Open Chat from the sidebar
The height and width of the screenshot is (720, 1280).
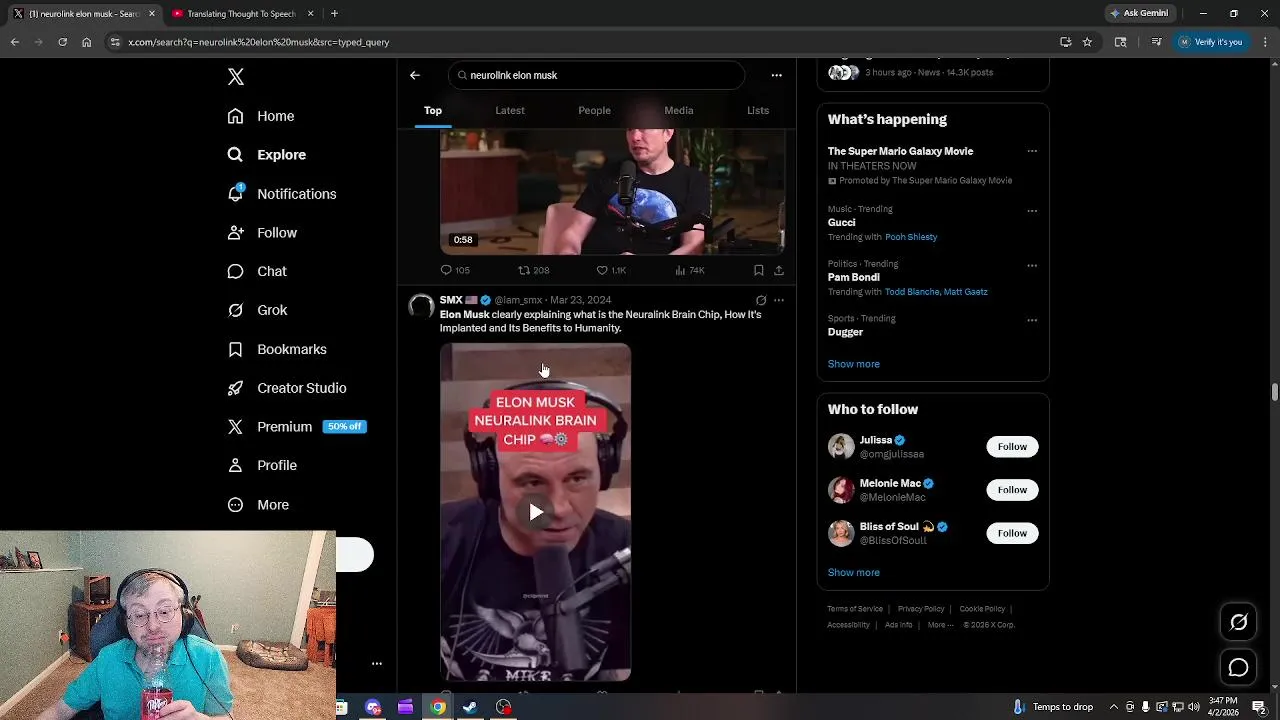257,272
